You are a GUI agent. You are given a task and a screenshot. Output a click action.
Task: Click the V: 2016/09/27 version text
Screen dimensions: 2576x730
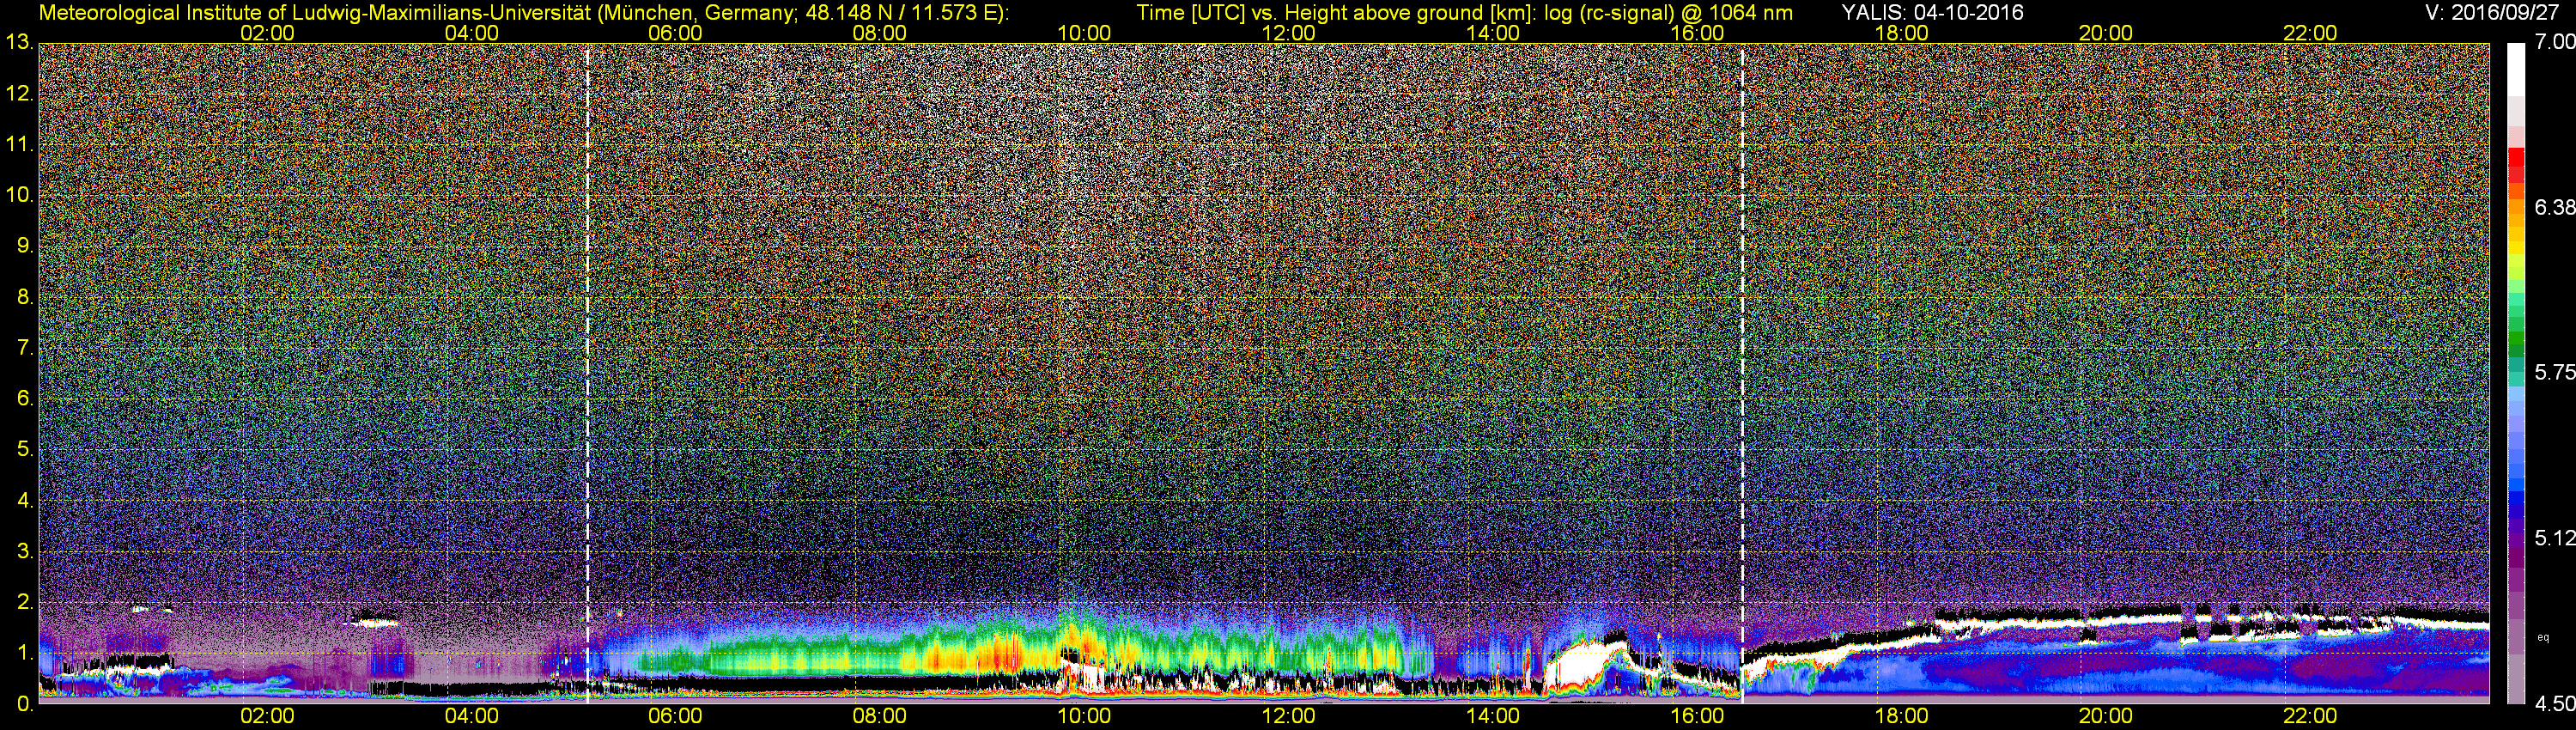[2489, 12]
